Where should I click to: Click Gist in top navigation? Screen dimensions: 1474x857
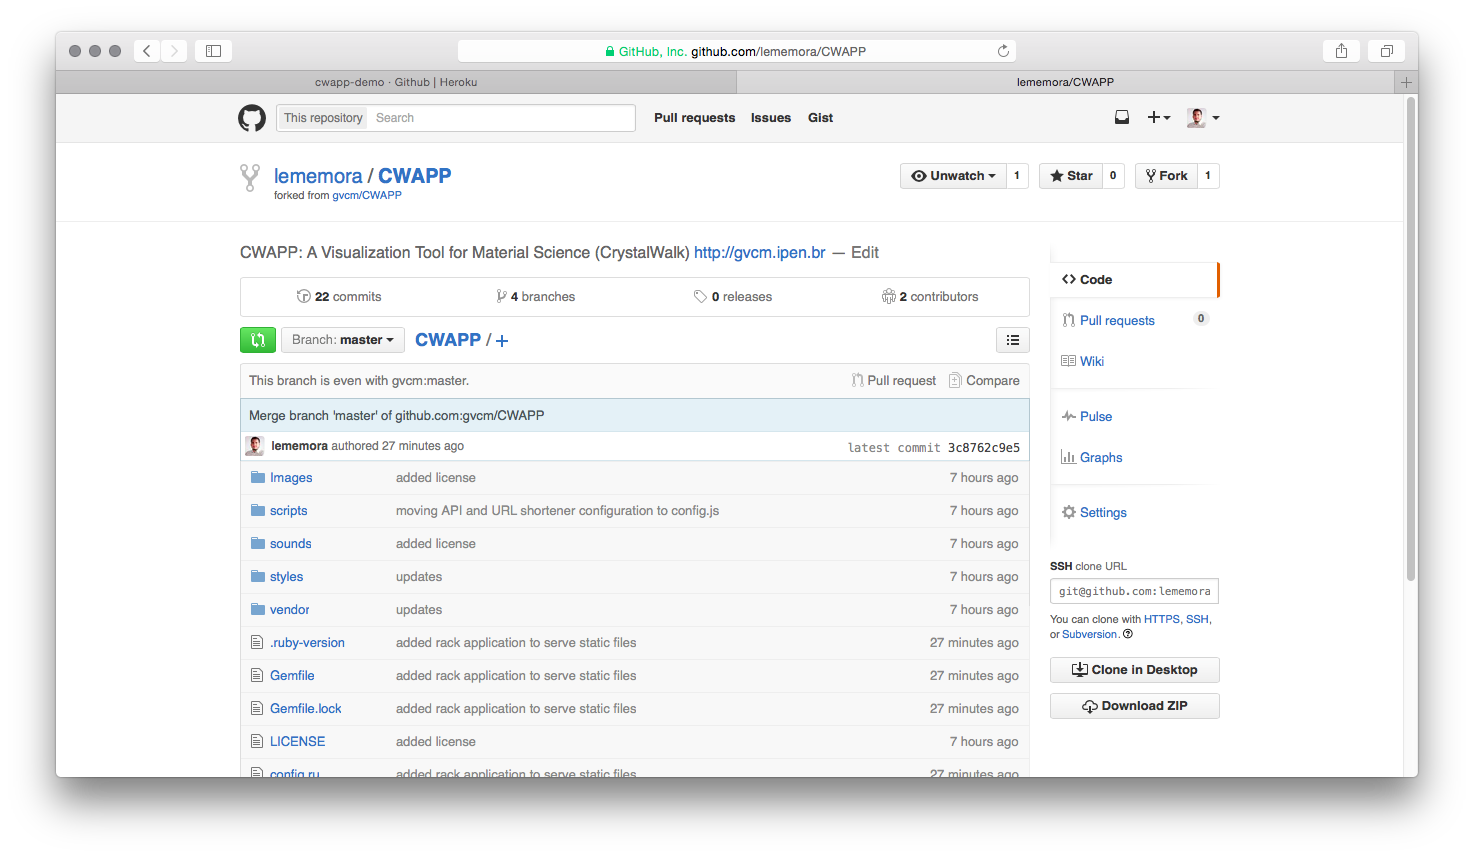click(x=821, y=118)
